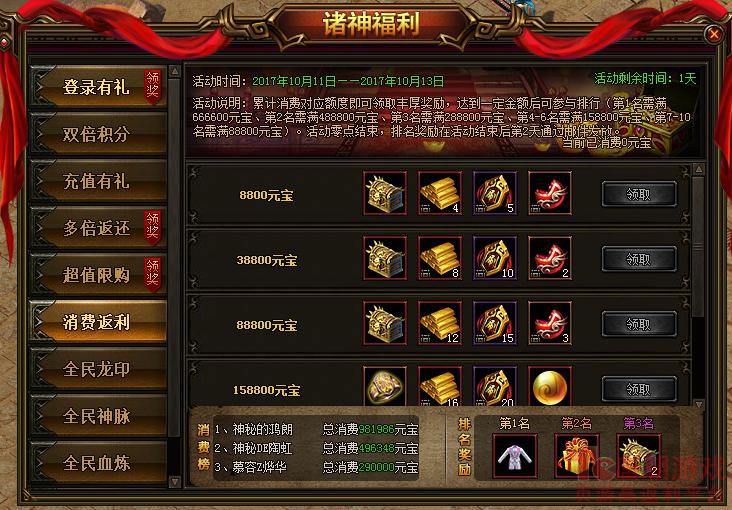Image resolution: width=732 pixels, height=510 pixels.
Task: Click up arrow of left sidebar scrollbar
Action: pyautogui.click(x=175, y=71)
